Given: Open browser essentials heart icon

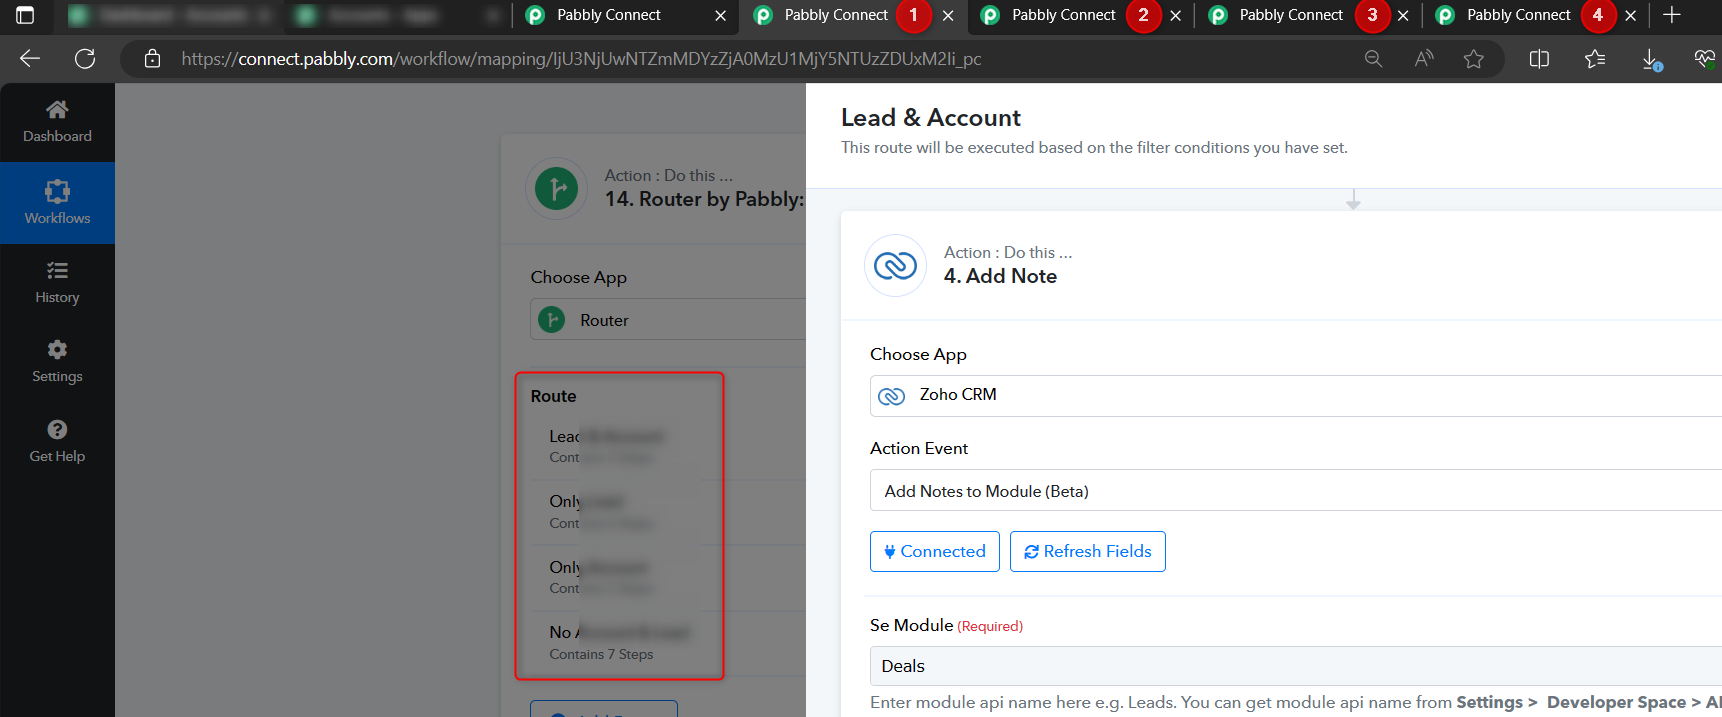Looking at the screenshot, I should tap(1704, 59).
